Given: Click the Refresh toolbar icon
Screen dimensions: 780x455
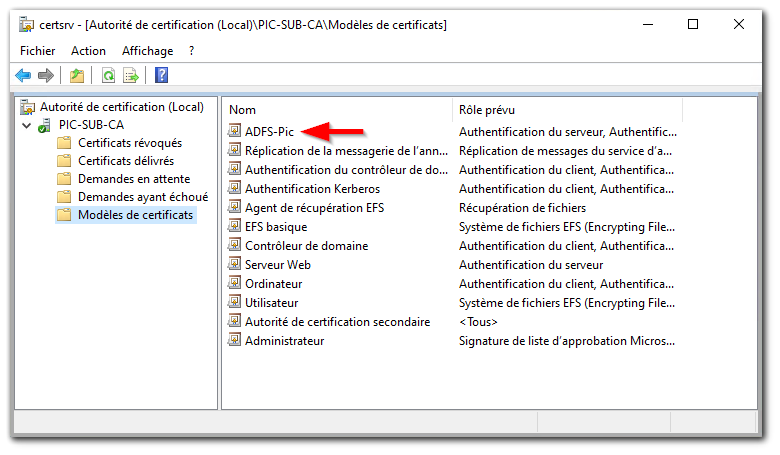Looking at the screenshot, I should [x=108, y=76].
